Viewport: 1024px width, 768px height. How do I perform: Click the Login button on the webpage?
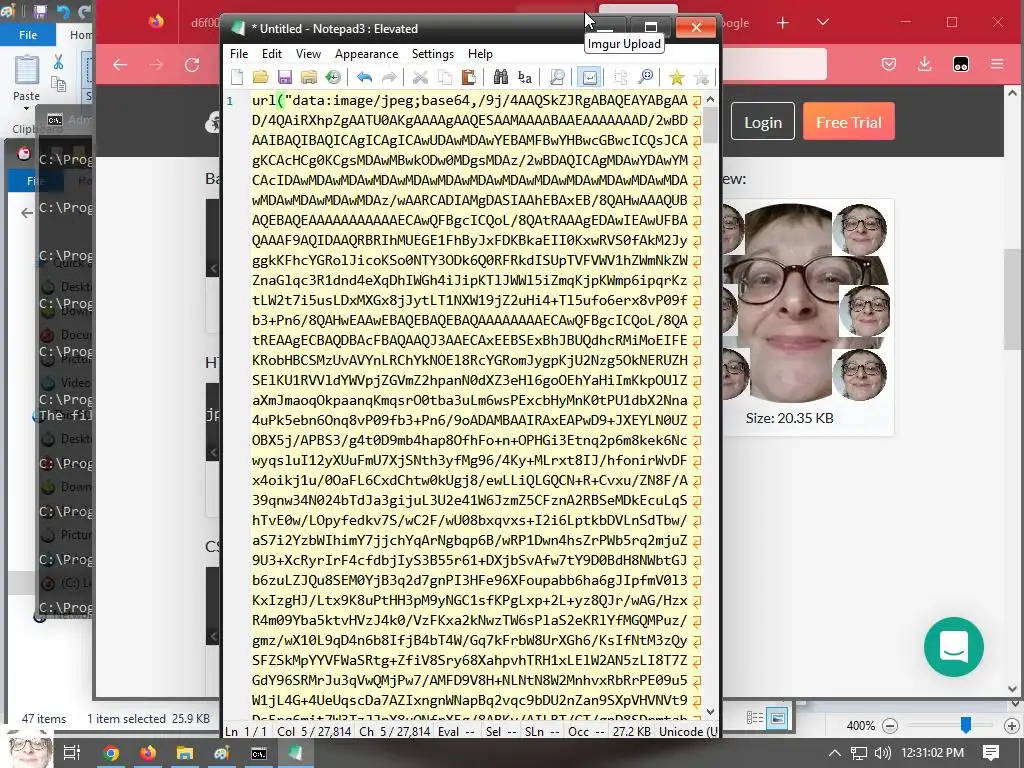763,121
